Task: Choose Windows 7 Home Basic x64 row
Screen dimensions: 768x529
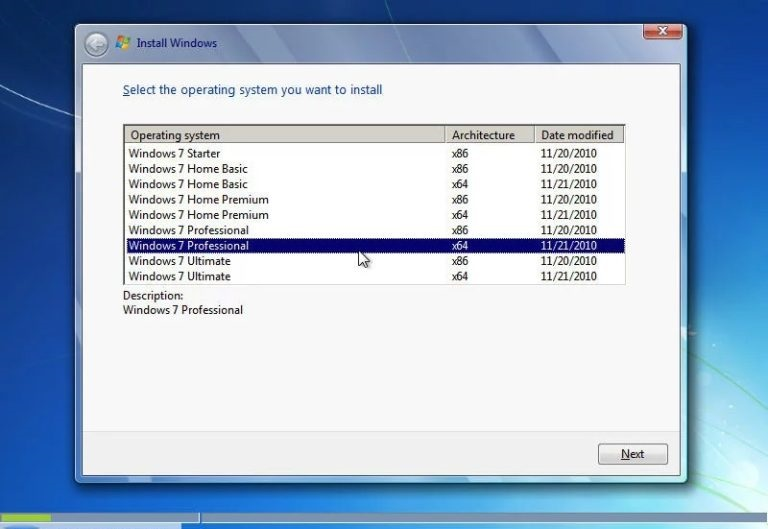Action: [x=188, y=184]
